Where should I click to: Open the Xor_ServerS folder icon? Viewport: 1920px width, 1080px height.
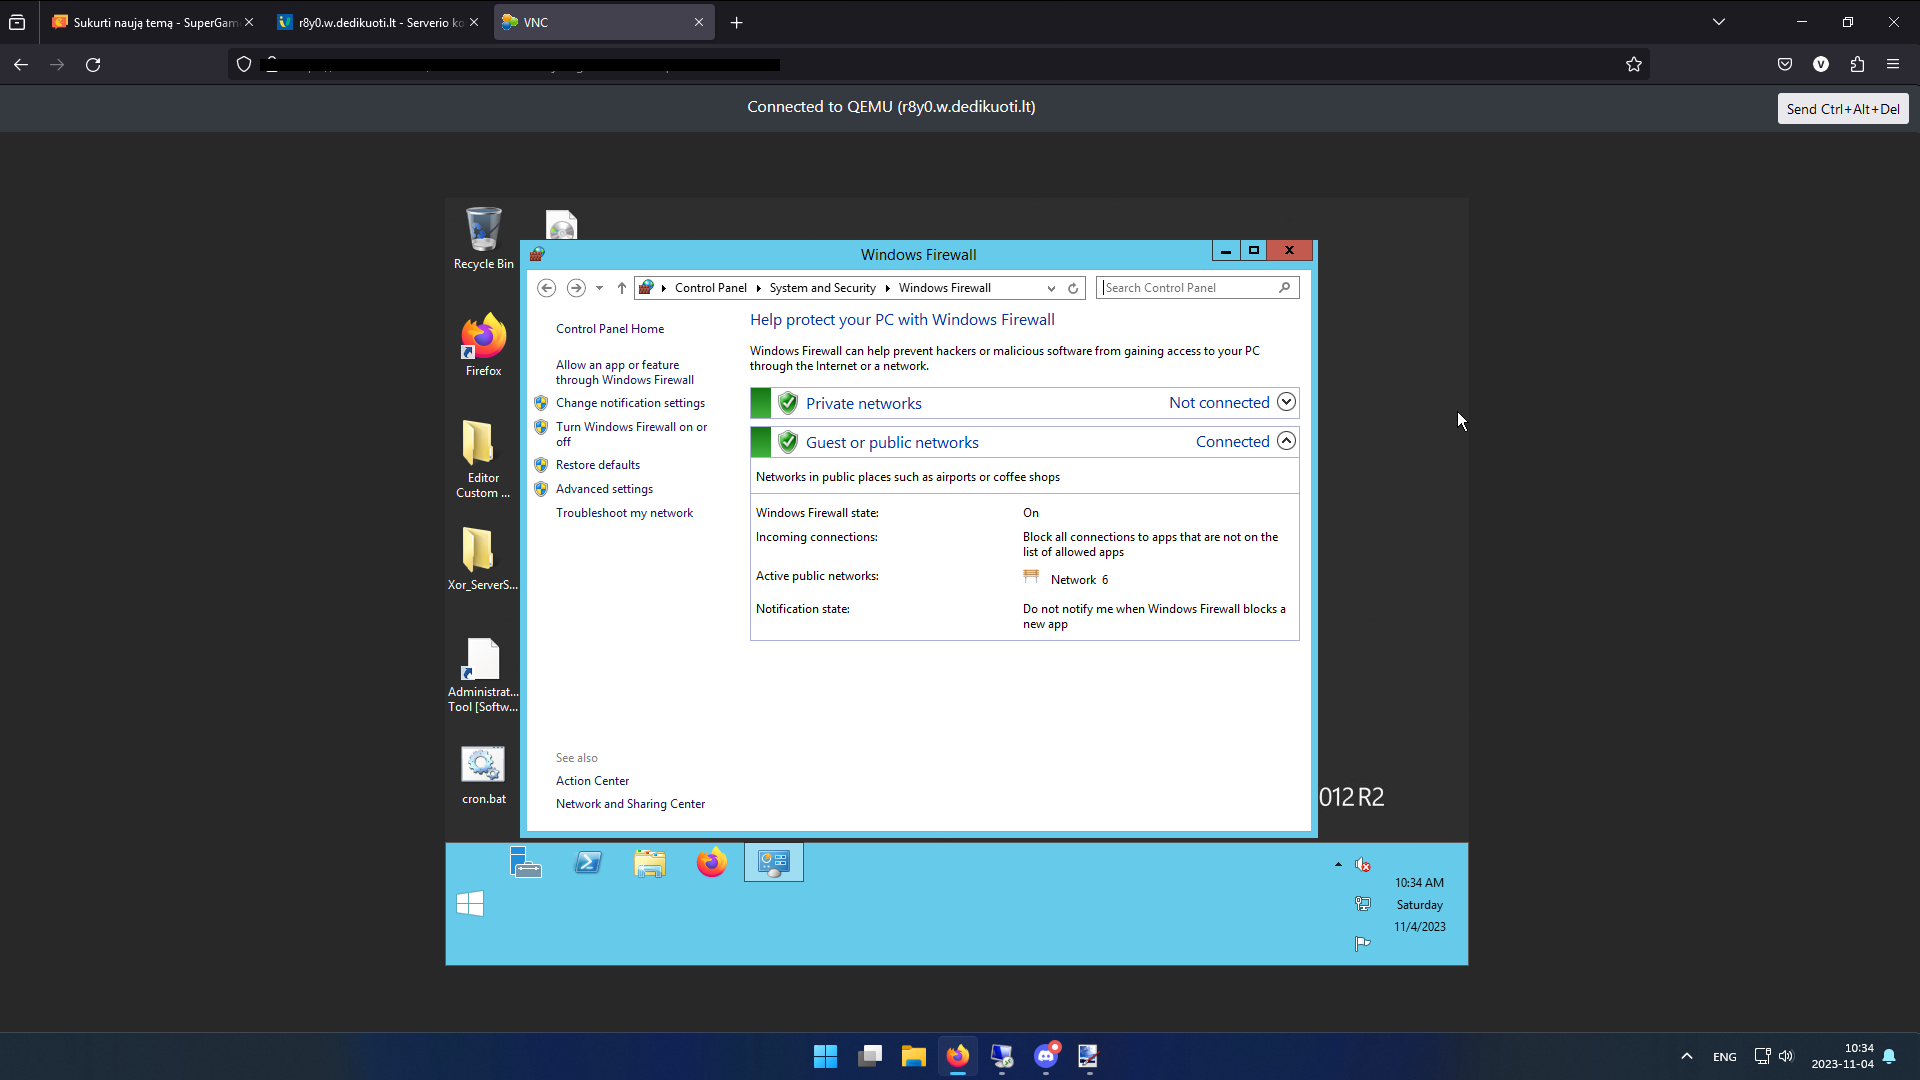(x=483, y=559)
